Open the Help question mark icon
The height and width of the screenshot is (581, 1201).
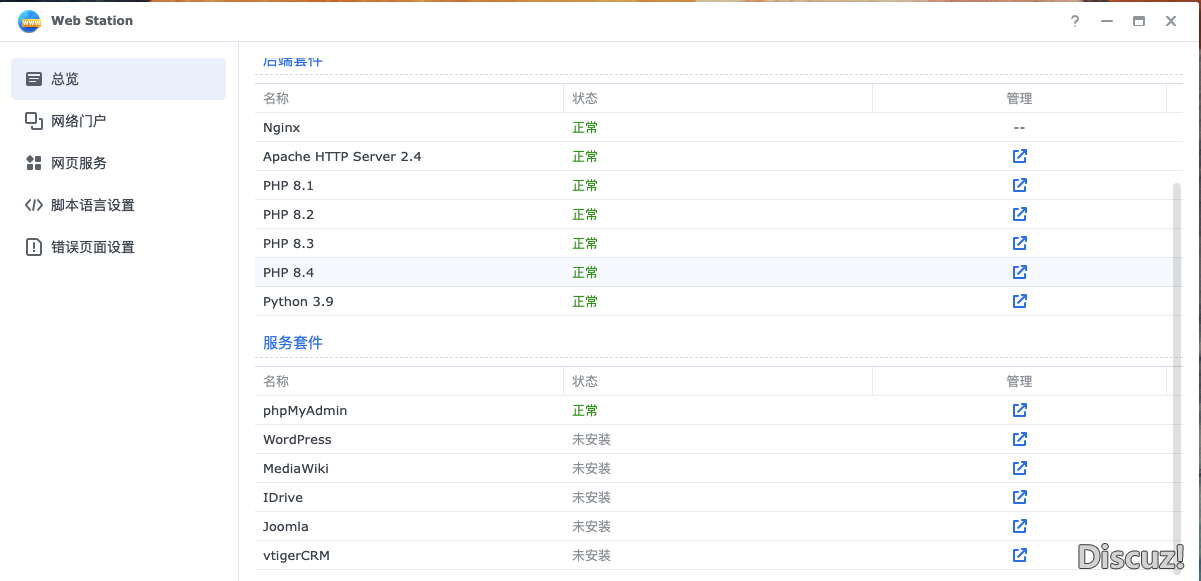(x=1075, y=21)
